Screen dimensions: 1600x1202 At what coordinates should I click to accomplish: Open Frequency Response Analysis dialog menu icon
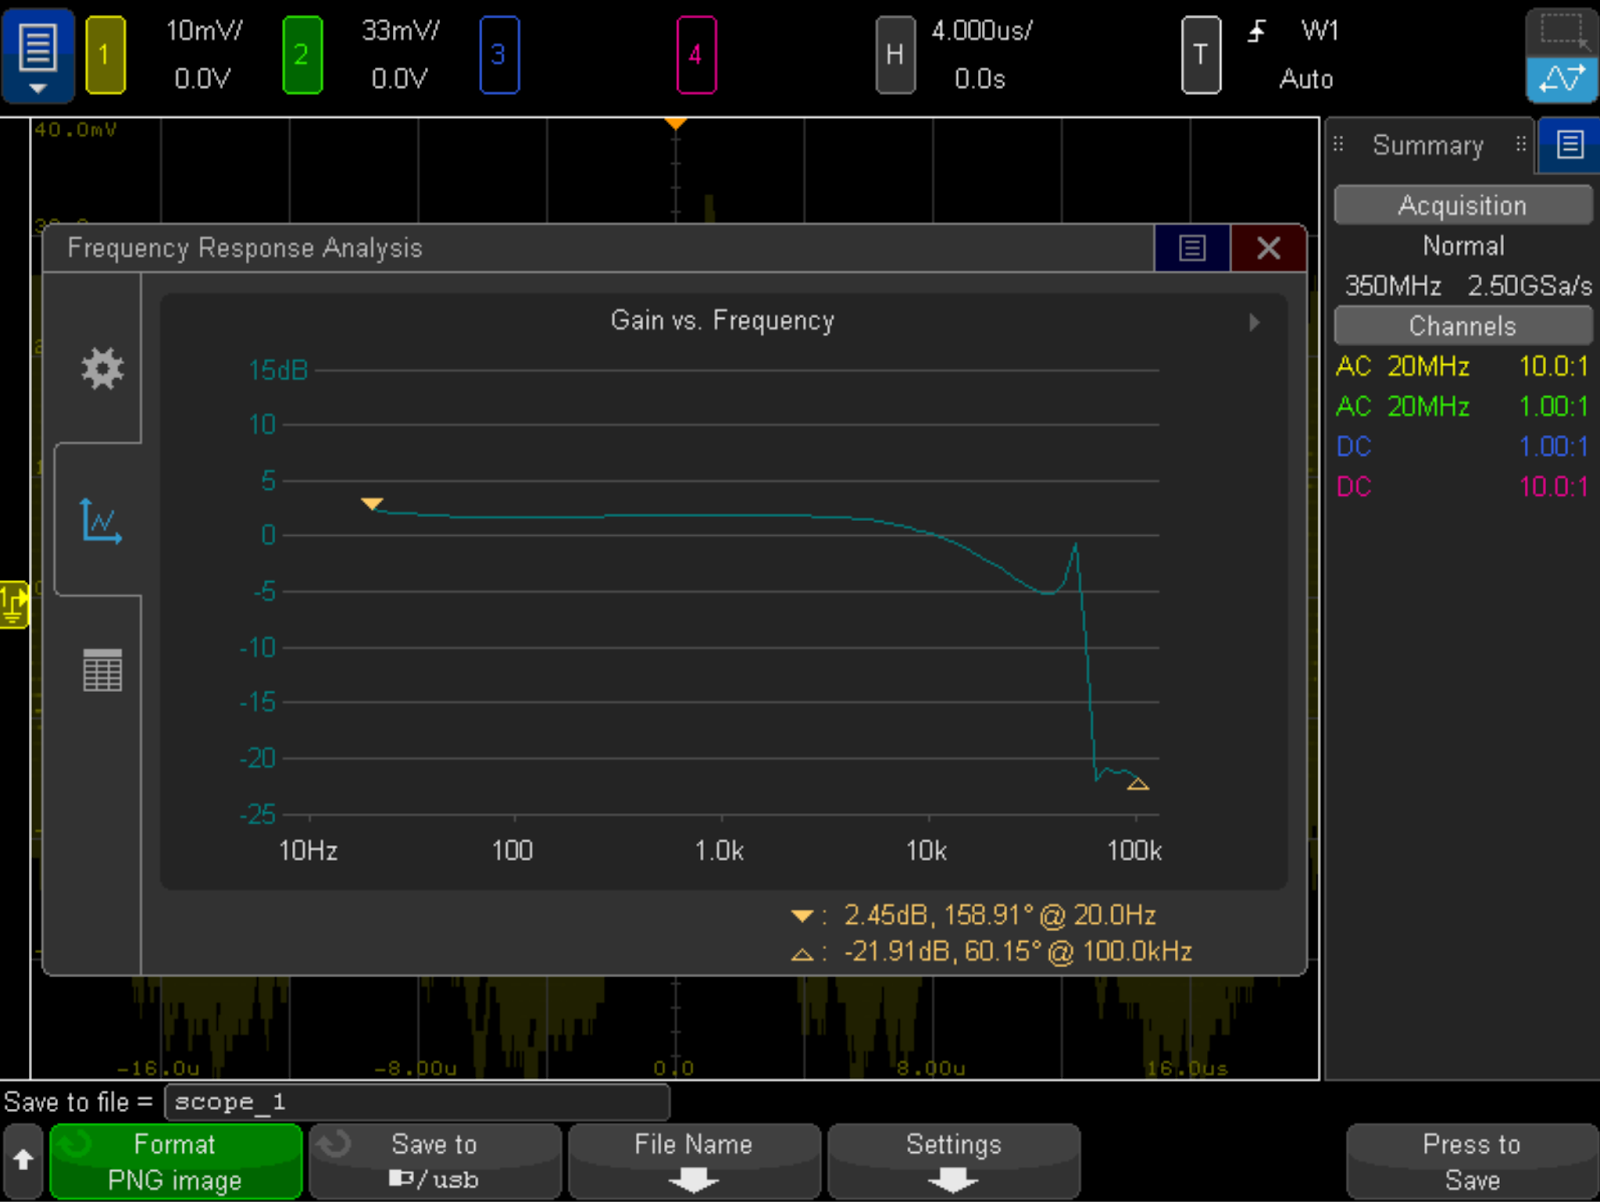click(1191, 248)
